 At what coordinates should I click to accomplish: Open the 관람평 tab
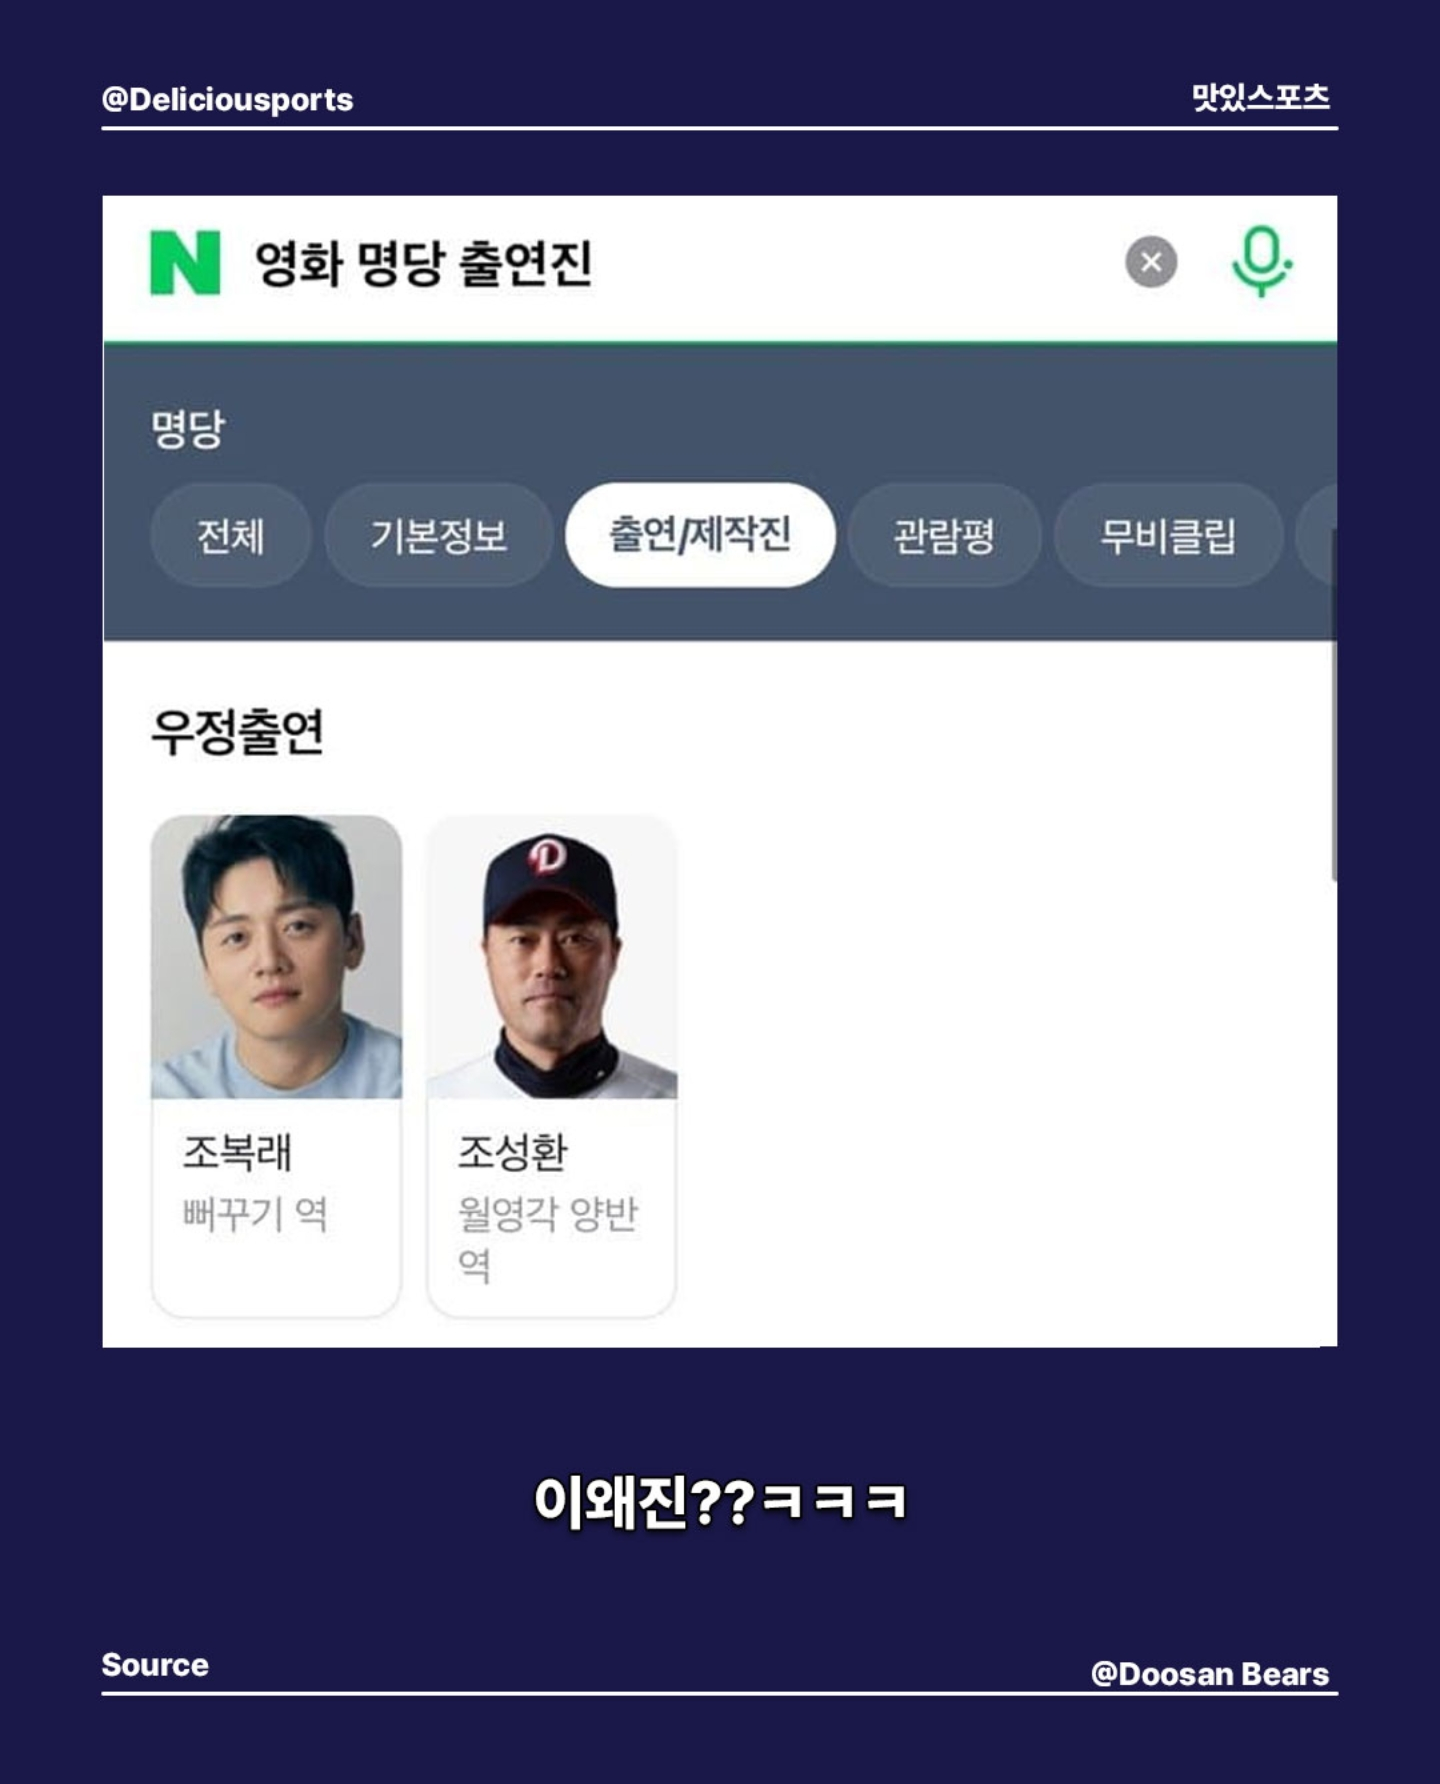tap(944, 535)
